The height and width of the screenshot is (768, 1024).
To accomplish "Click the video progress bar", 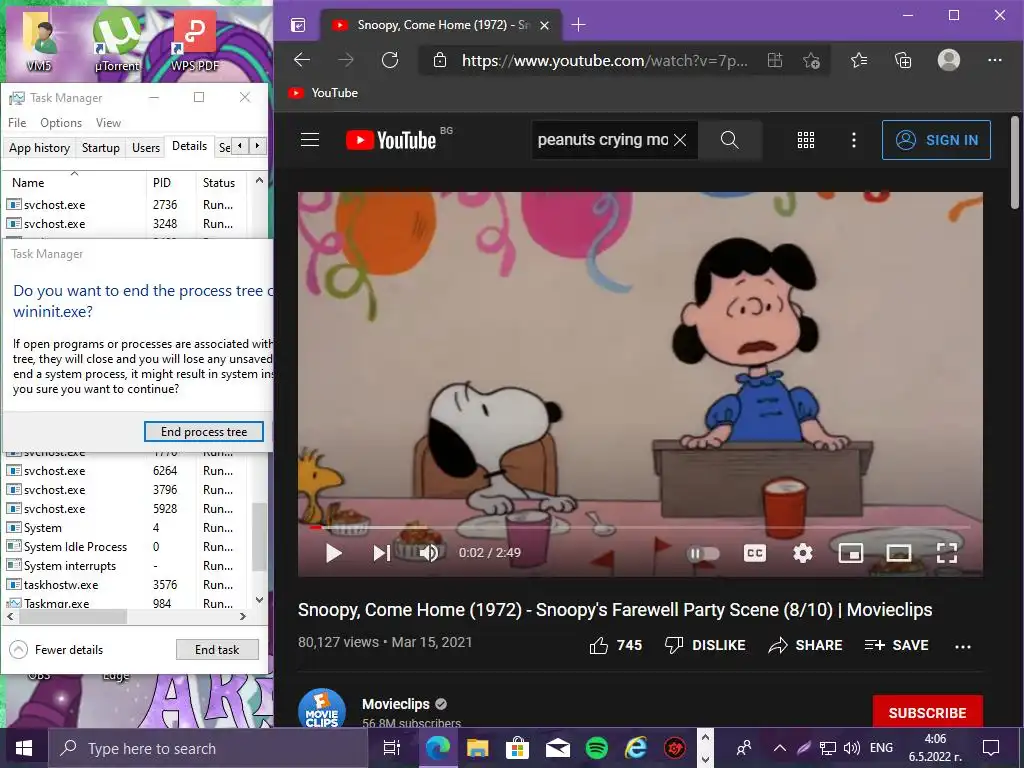I will coord(640,527).
